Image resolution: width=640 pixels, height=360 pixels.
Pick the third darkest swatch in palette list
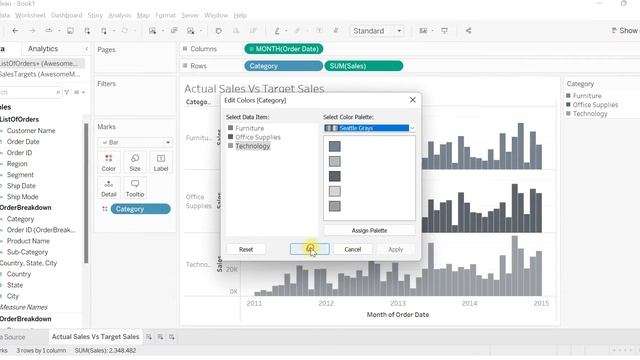click(335, 176)
